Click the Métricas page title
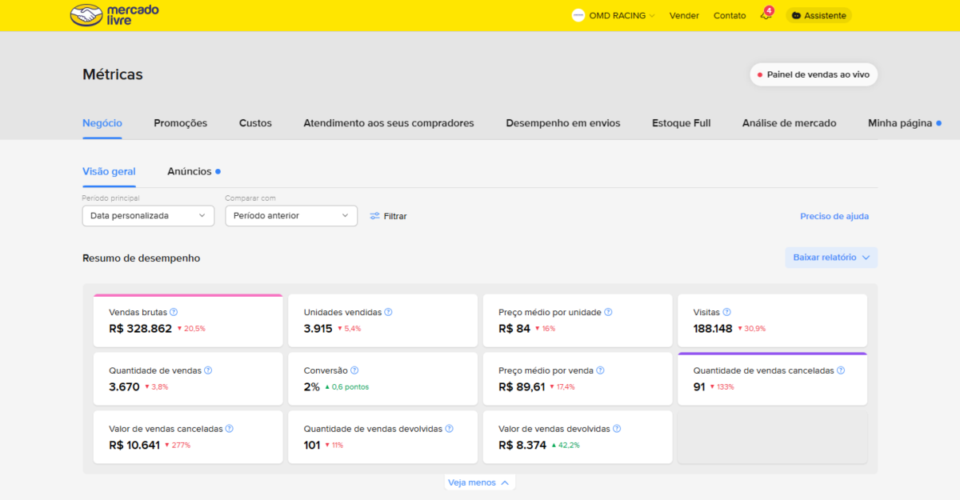This screenshot has height=500, width=960. (x=113, y=75)
